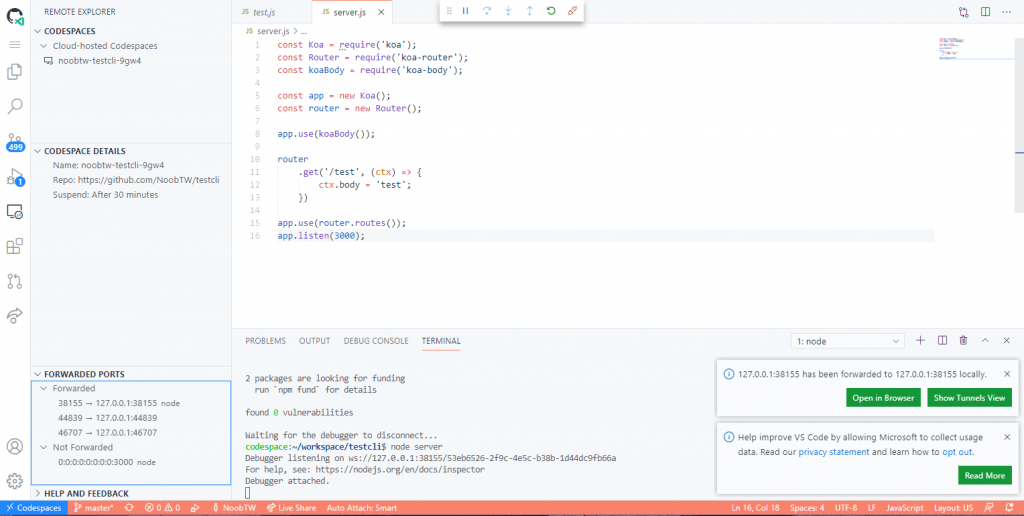The width and height of the screenshot is (1024, 516).
Task: Create a new terminal with plus
Action: [921, 340]
